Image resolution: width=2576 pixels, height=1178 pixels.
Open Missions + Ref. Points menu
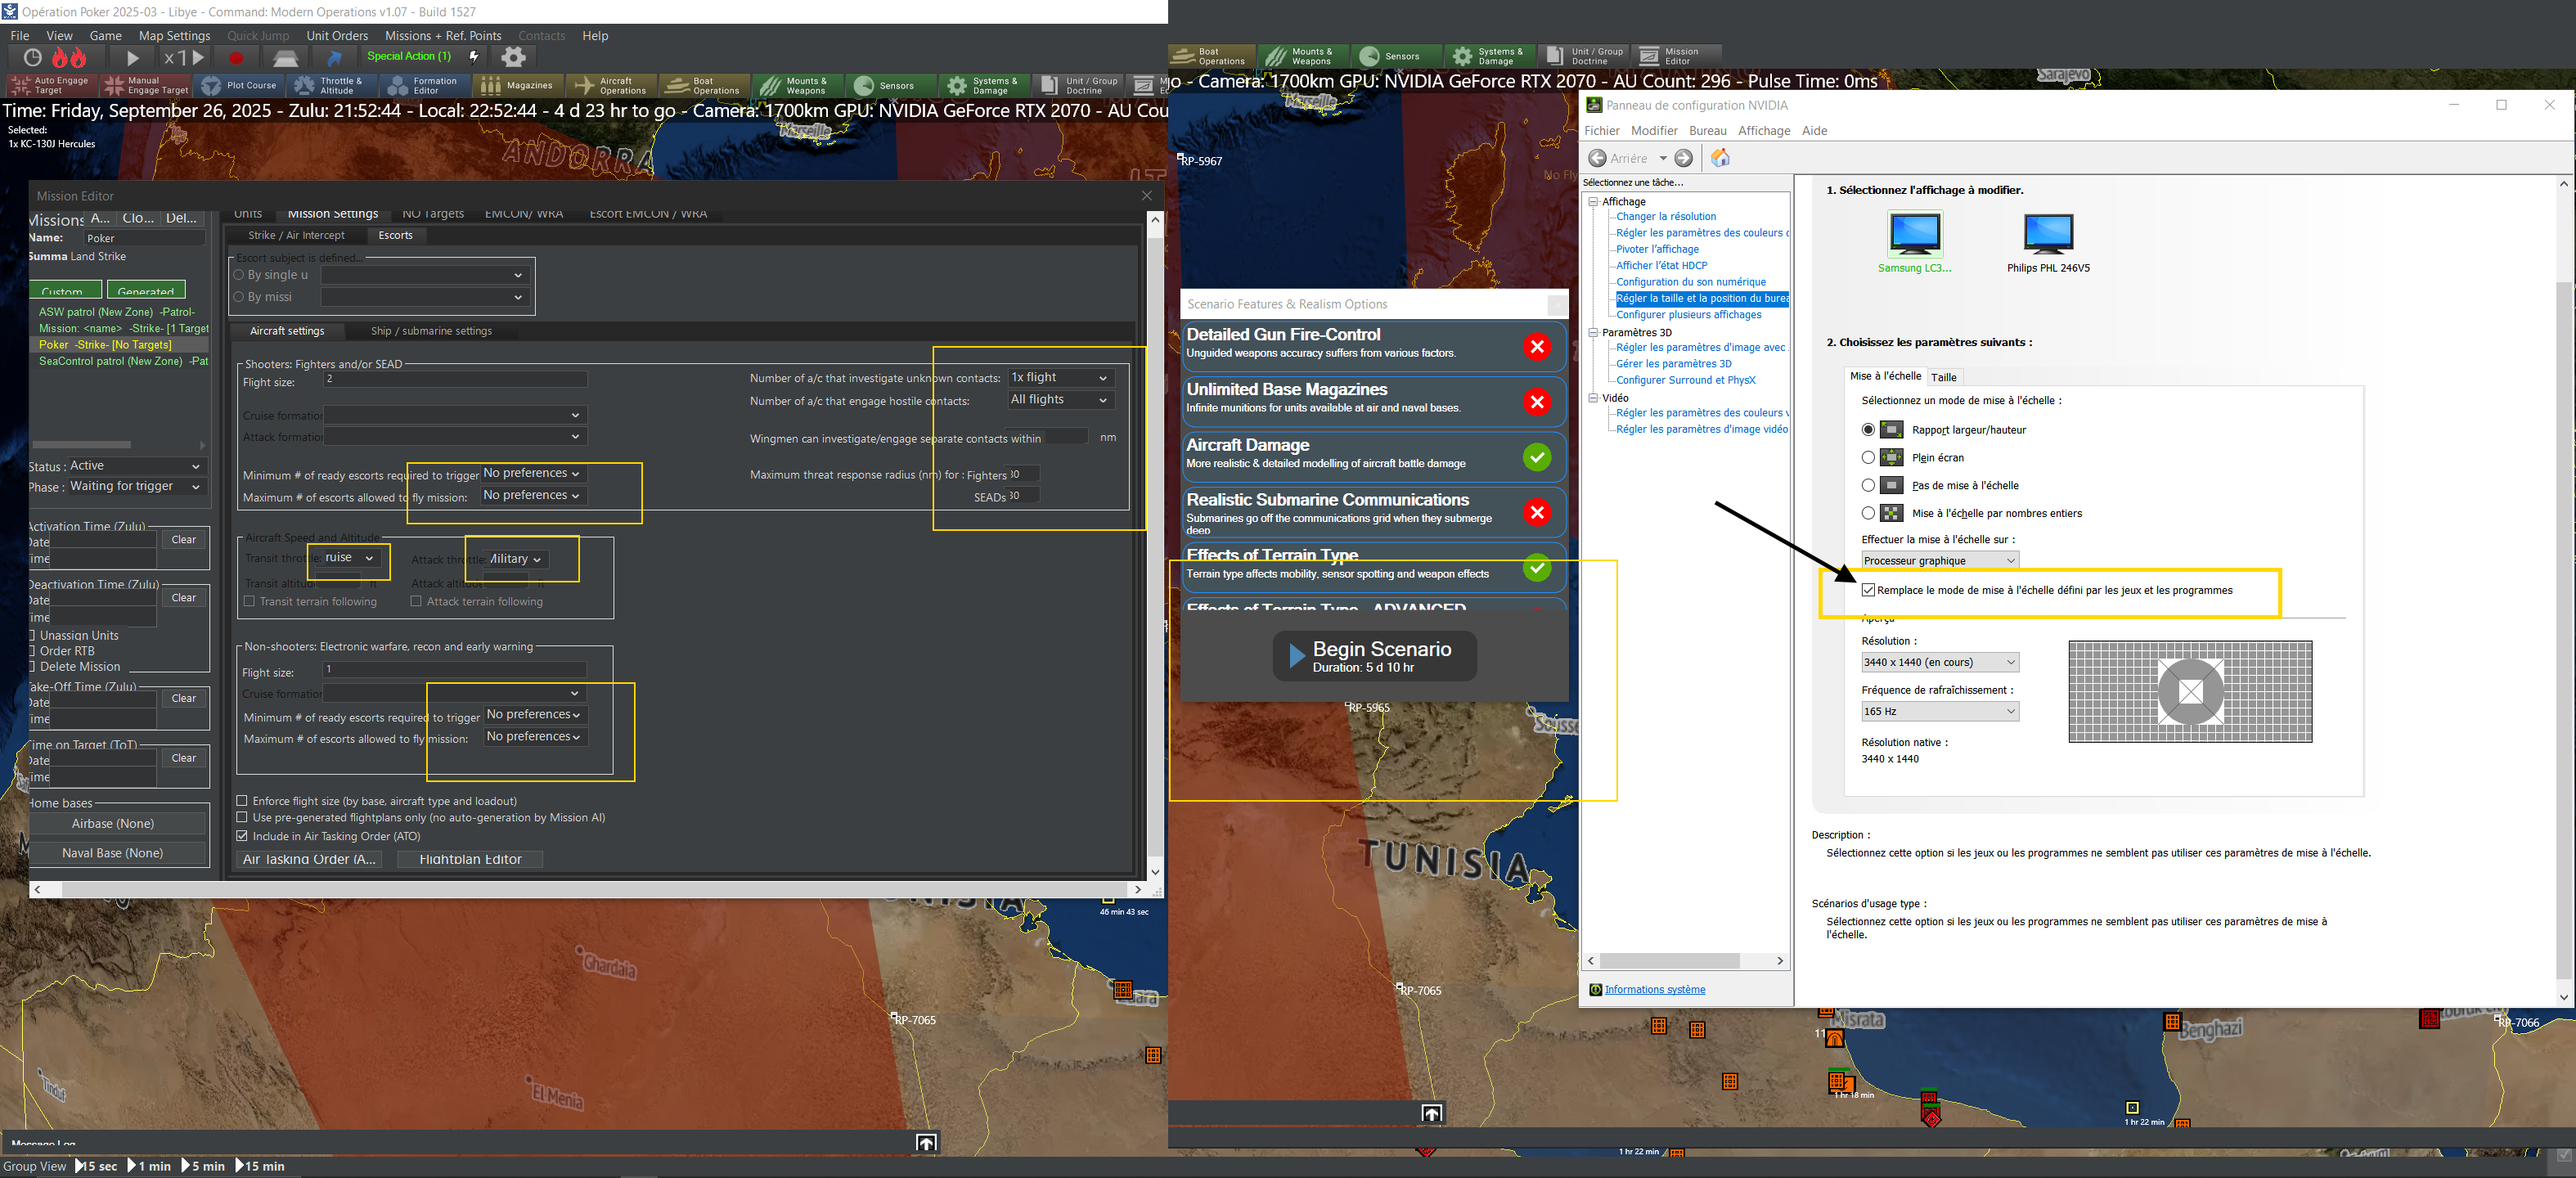[443, 36]
